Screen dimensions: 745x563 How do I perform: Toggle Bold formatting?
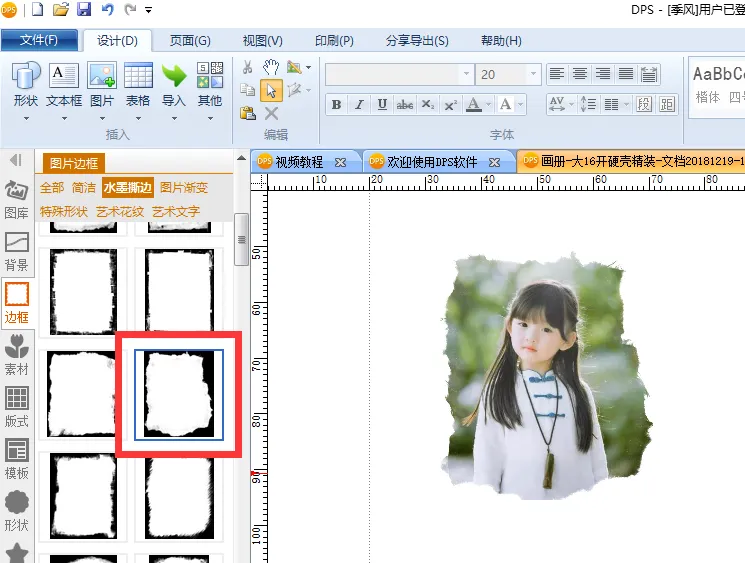[x=336, y=105]
